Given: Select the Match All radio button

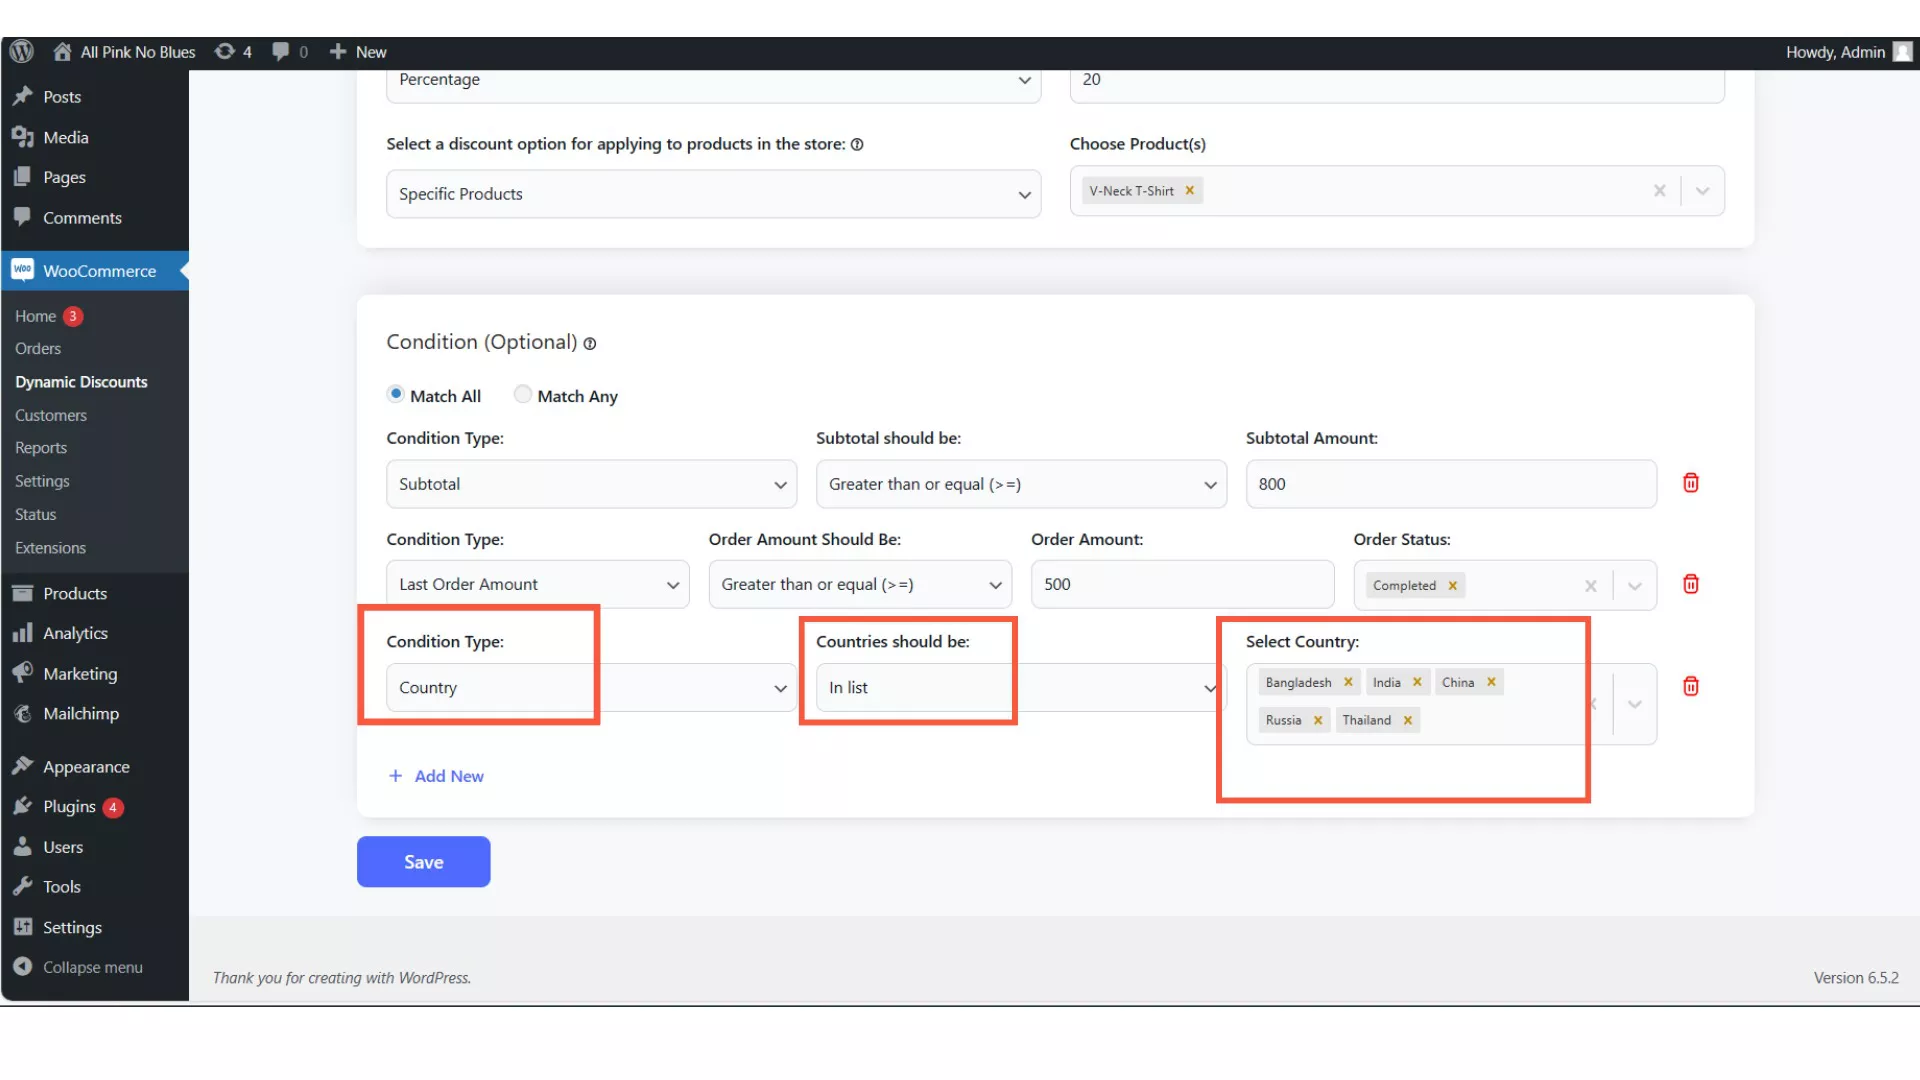Looking at the screenshot, I should 396,394.
